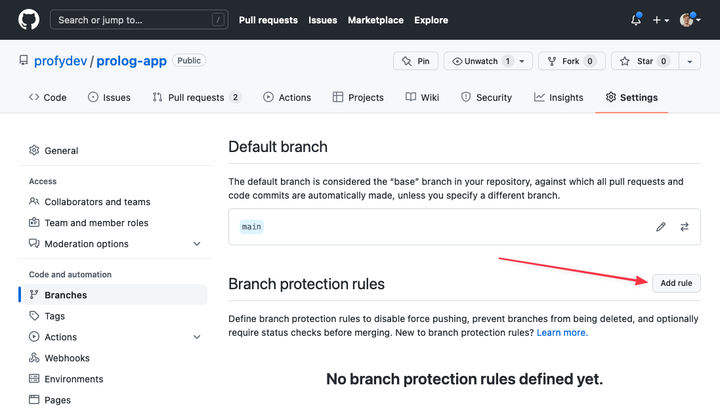
Task: Open the user avatar menu
Action: (690, 20)
